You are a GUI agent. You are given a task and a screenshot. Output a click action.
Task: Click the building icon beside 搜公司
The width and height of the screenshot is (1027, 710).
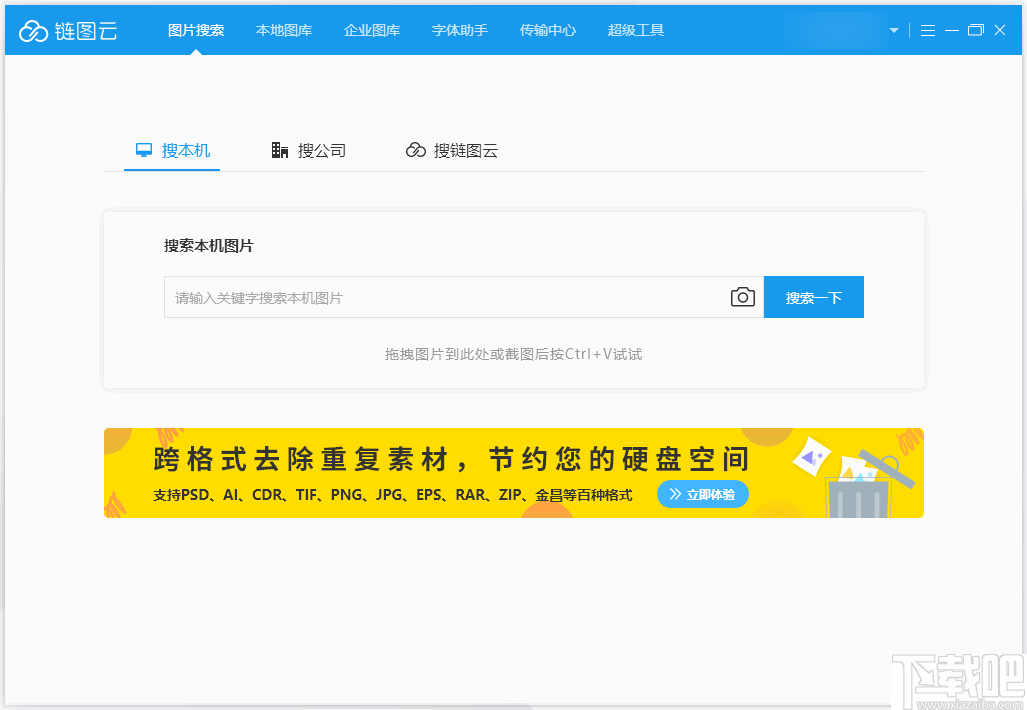[x=280, y=149]
